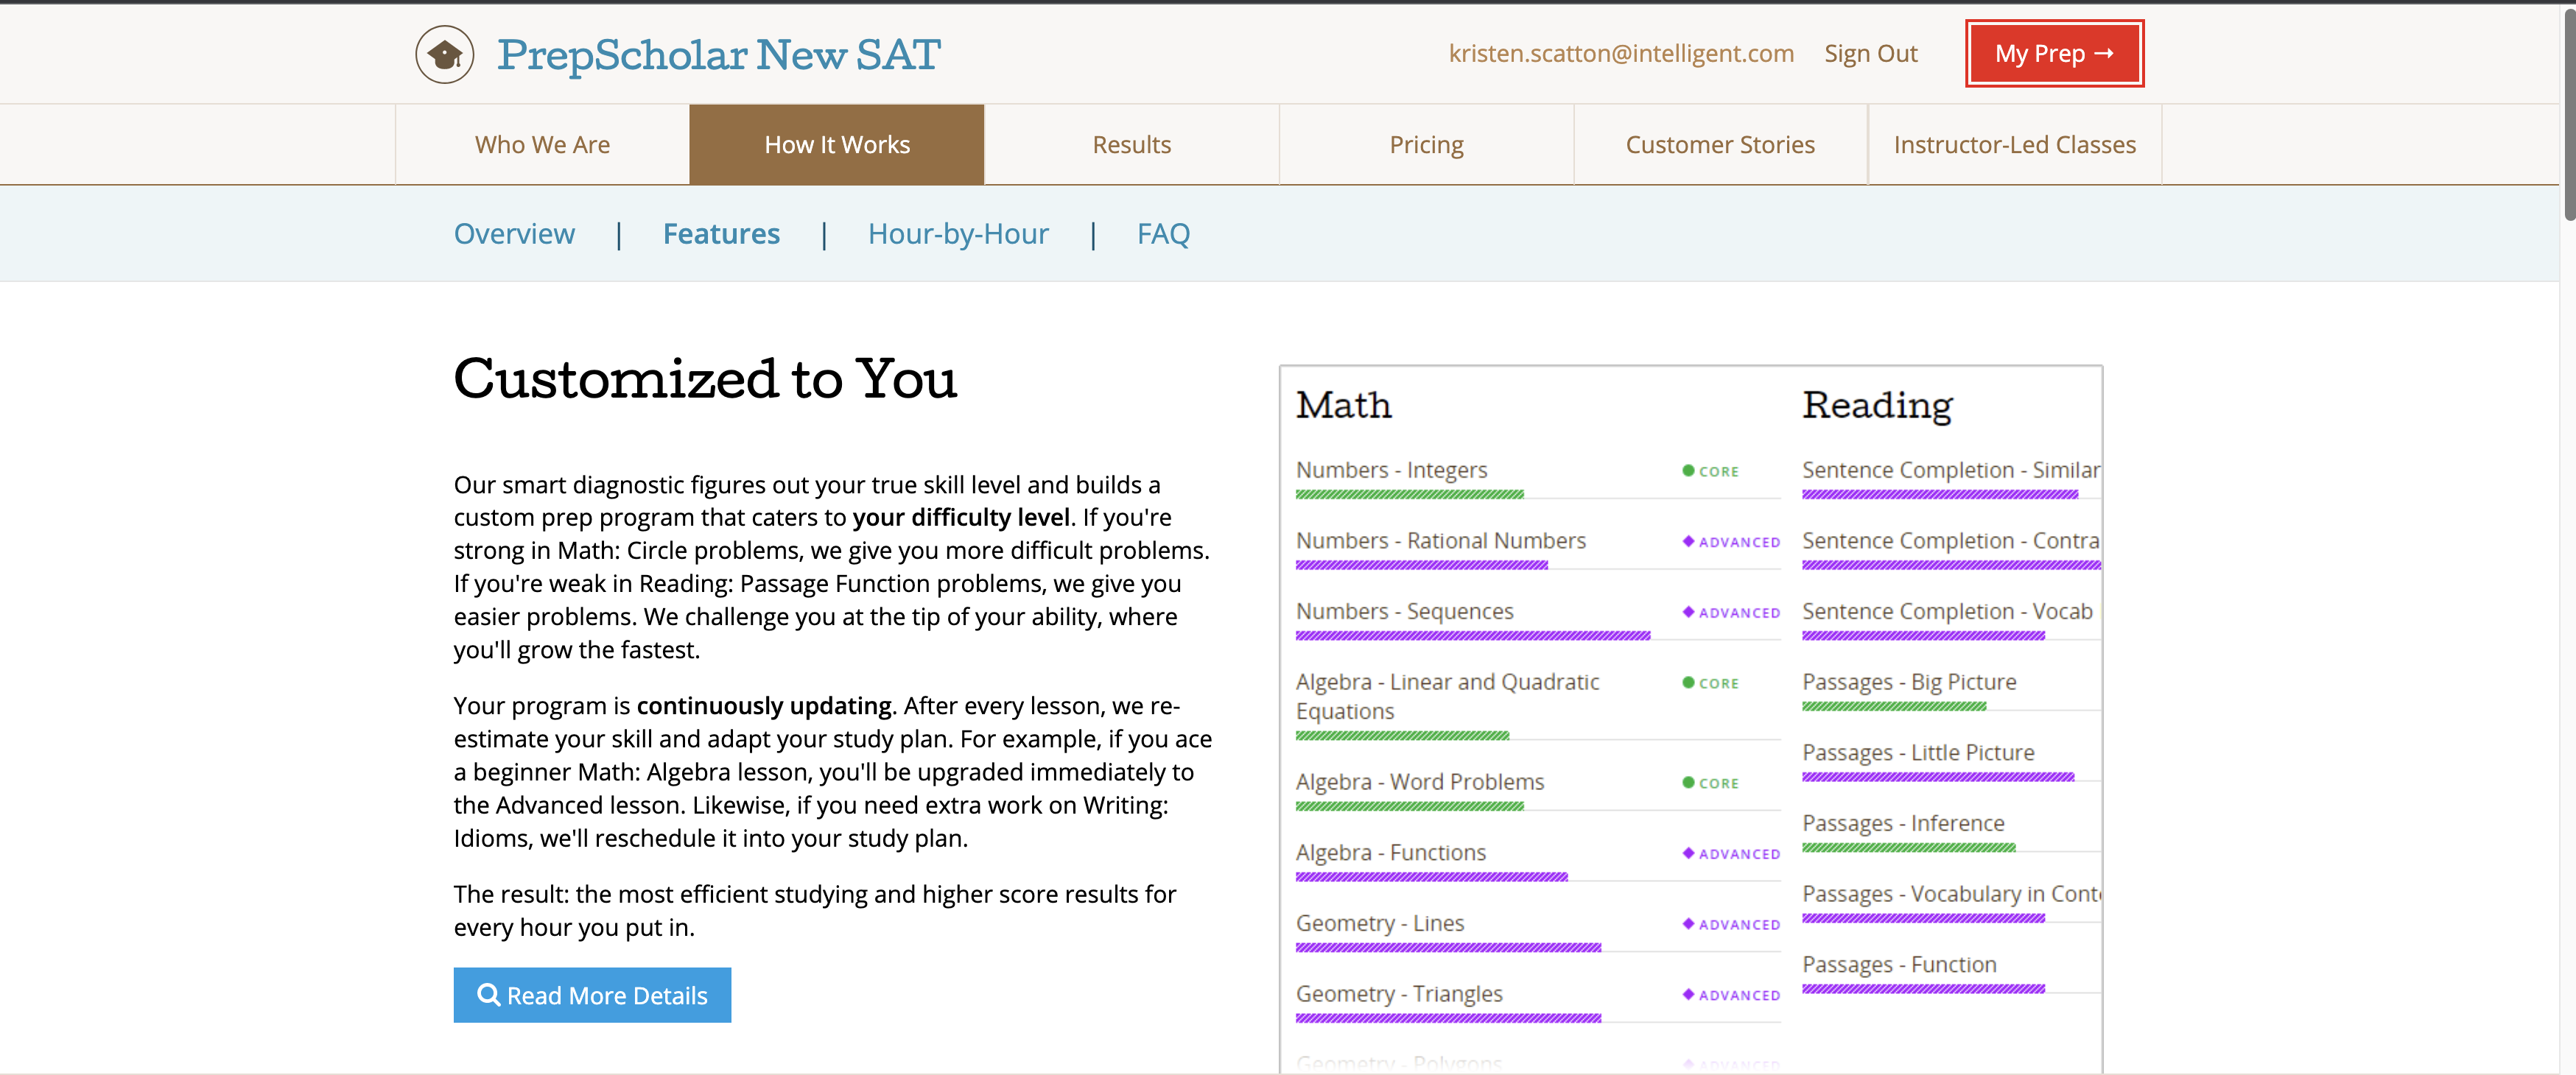This screenshot has width=2576, height=1075.
Task: Click the green CORE dot beside Numbers - Integers
Action: pos(1688,470)
